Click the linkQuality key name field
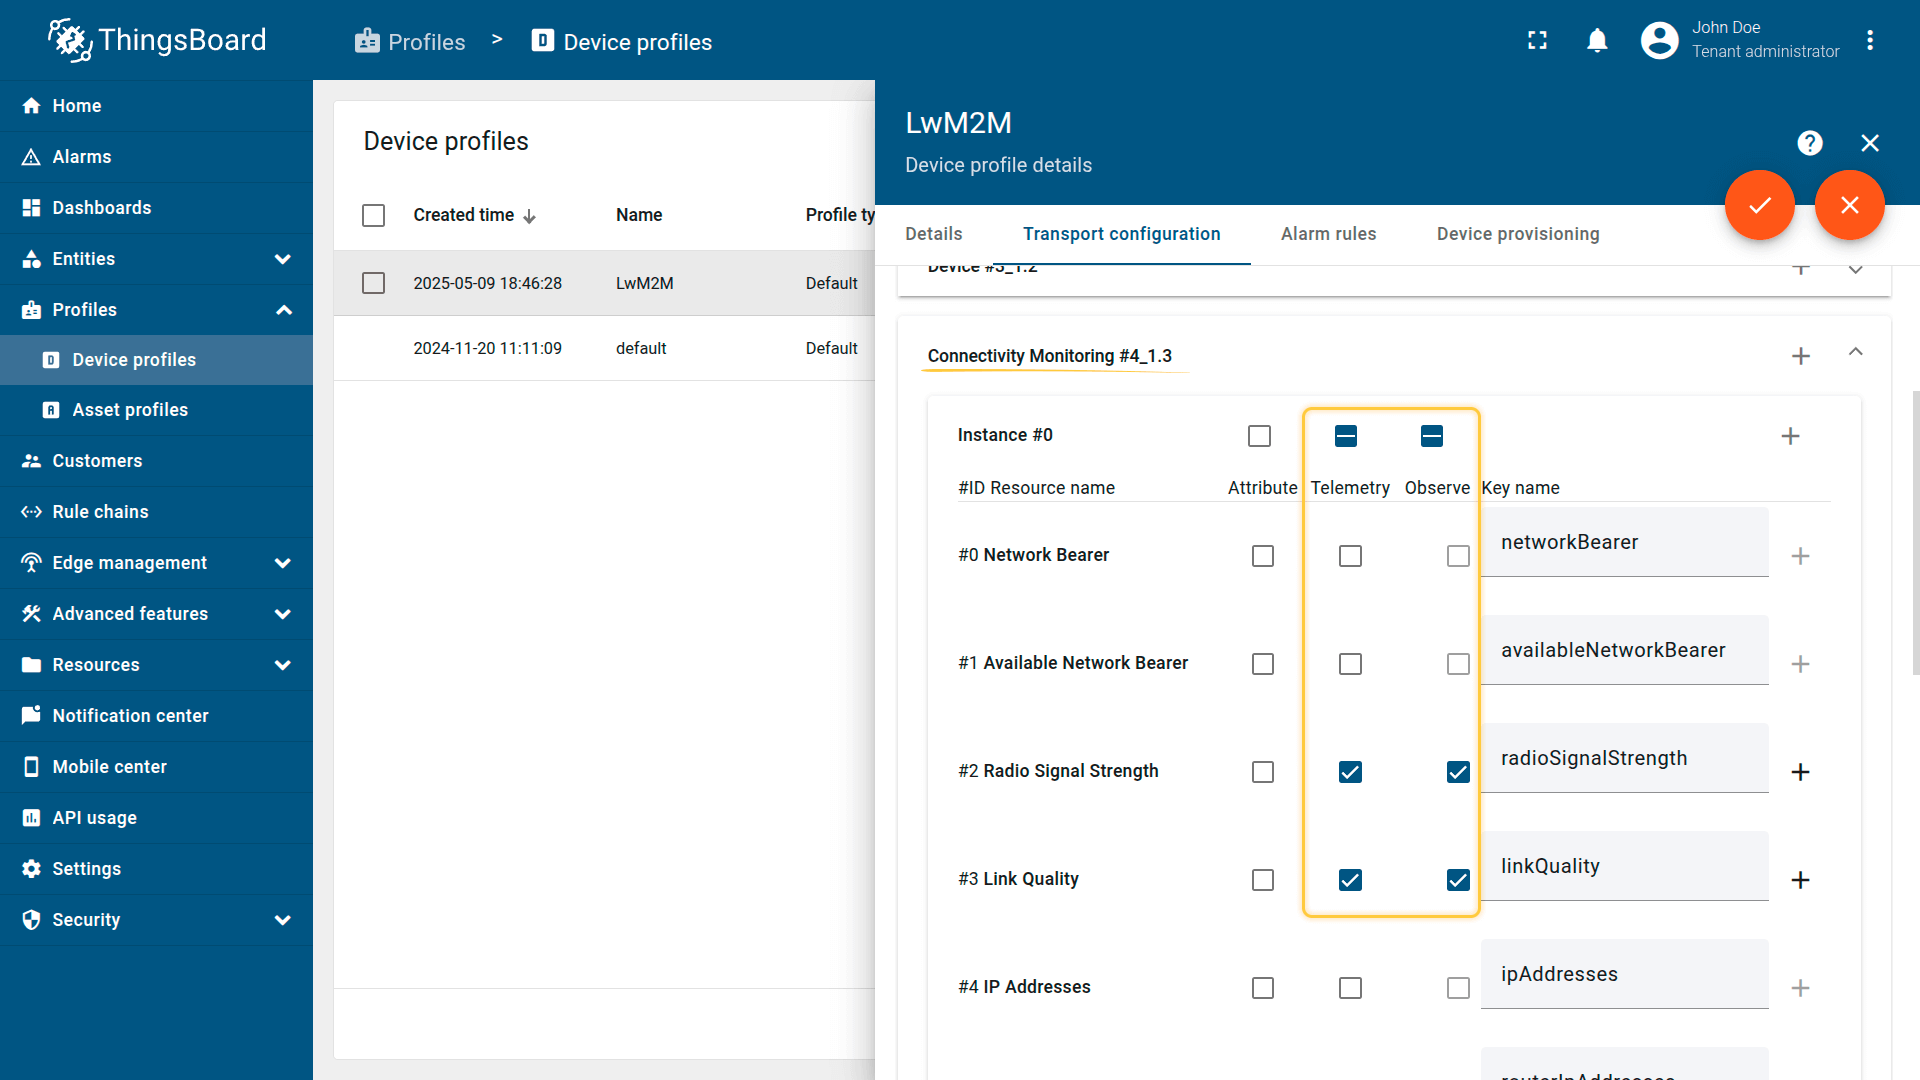1920x1080 pixels. (1623, 866)
